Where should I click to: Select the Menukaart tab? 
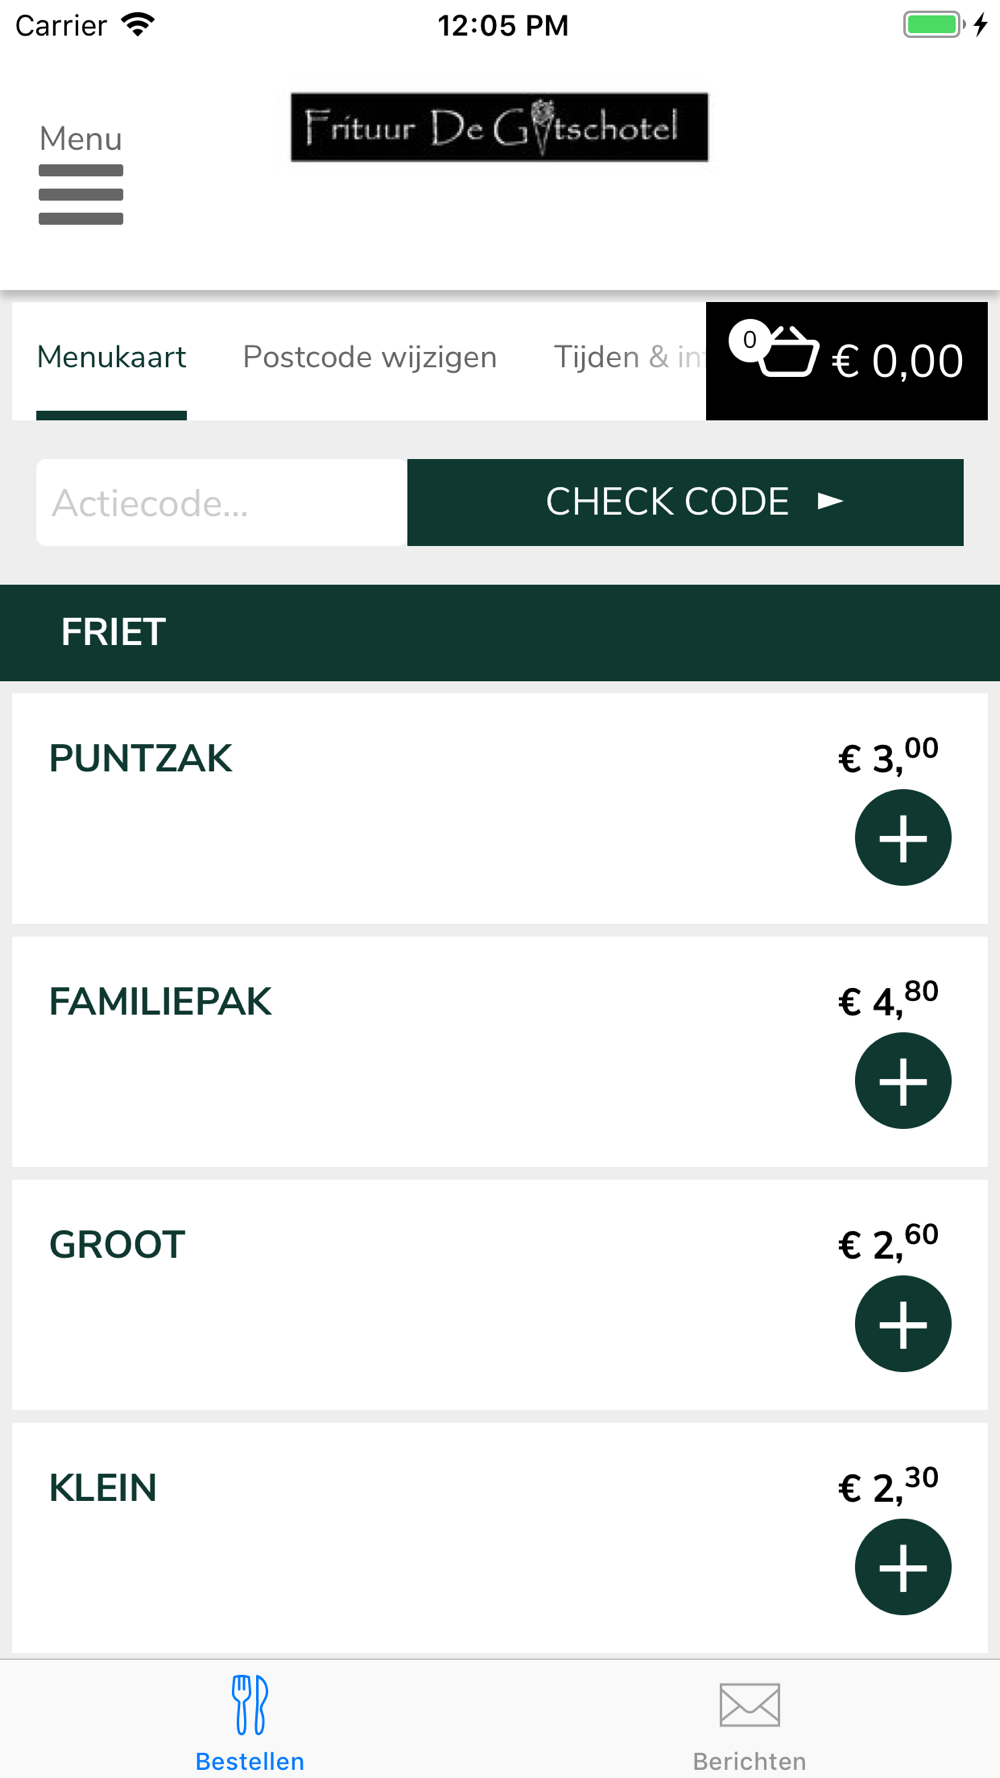click(x=111, y=357)
